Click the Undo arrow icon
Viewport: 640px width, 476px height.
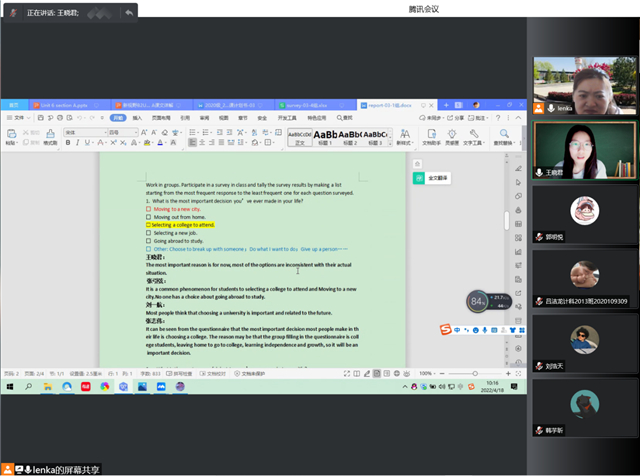80,118
